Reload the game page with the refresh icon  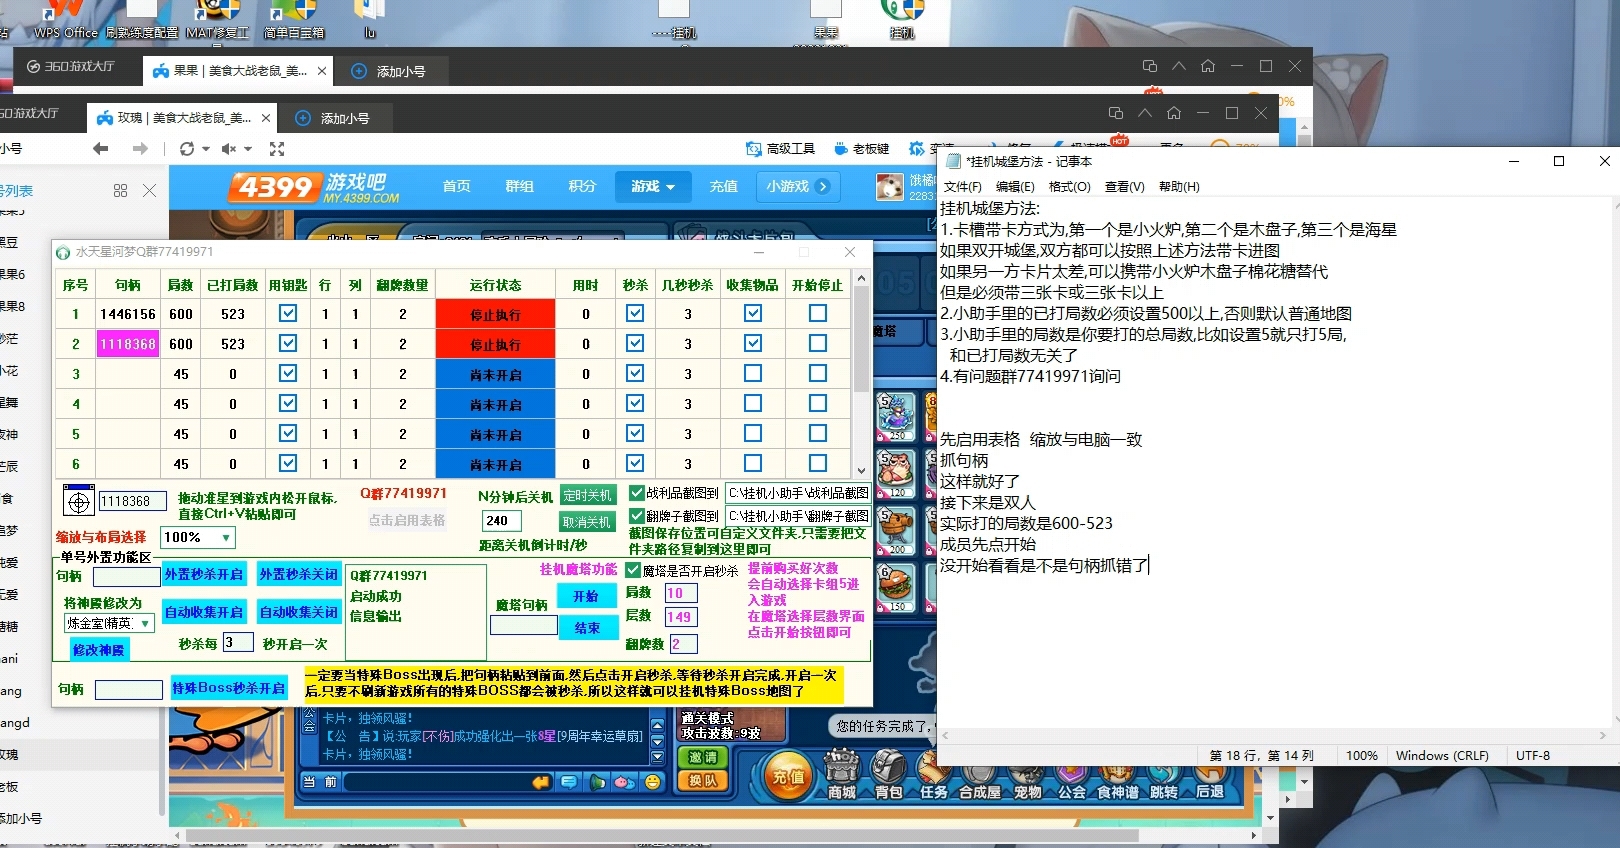(x=186, y=149)
